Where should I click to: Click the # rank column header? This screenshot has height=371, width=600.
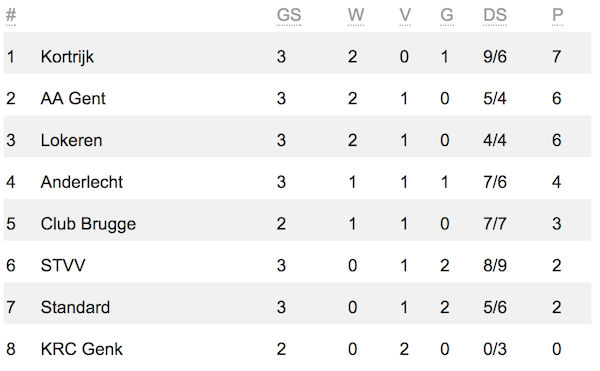click(x=11, y=15)
